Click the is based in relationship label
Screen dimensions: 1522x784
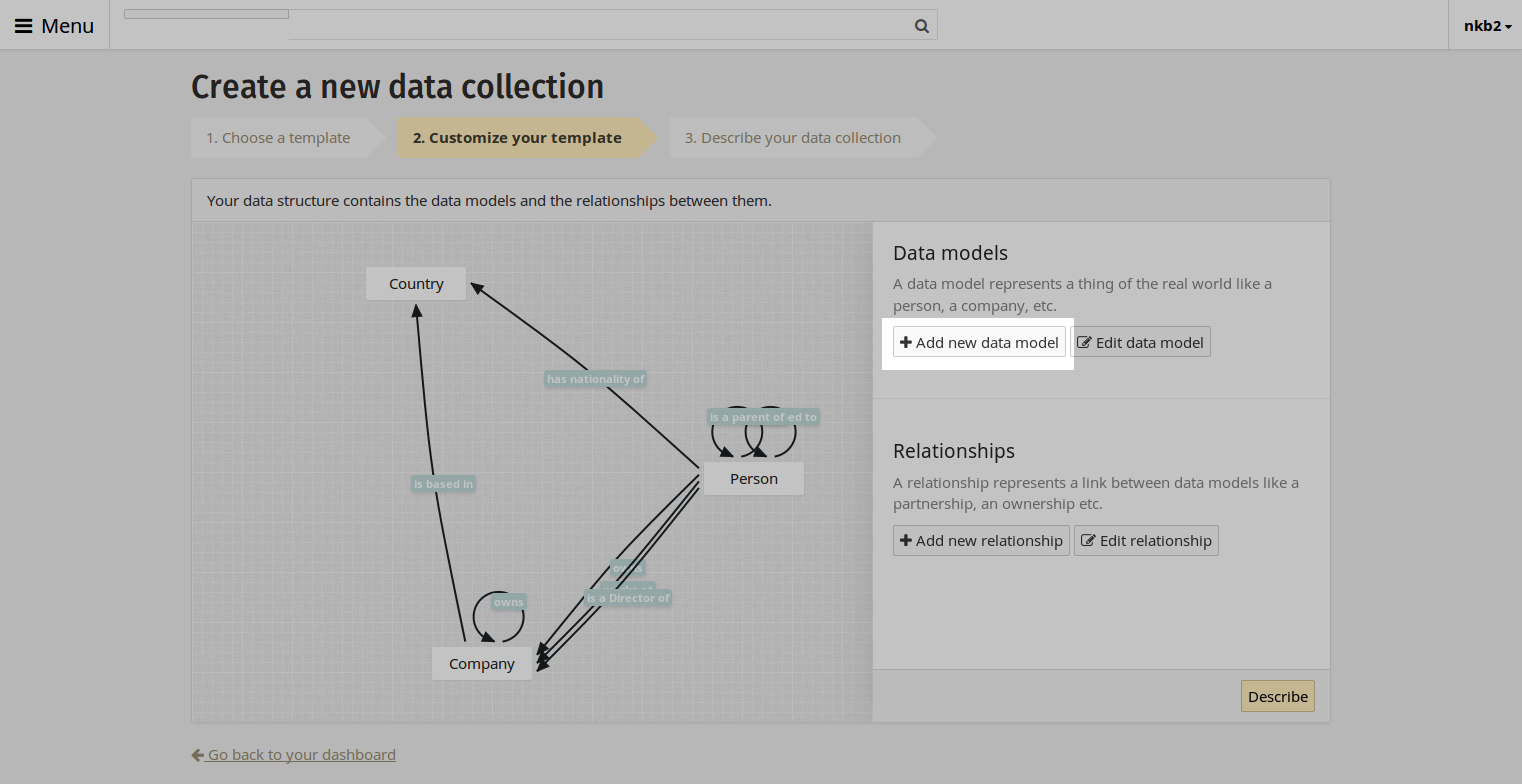click(x=443, y=483)
